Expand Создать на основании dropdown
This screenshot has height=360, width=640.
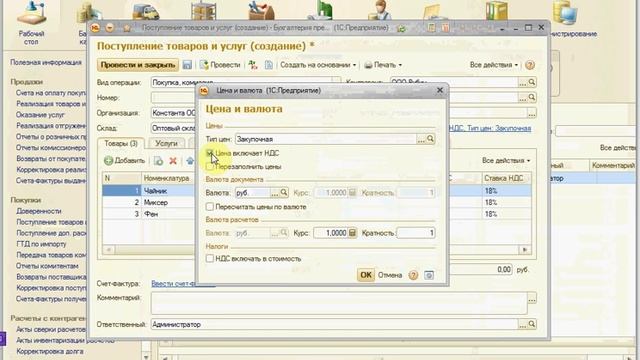[318, 65]
